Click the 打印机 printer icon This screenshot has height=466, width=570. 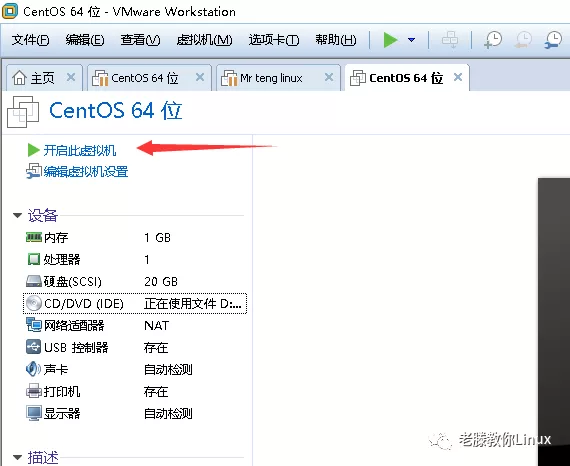34,391
